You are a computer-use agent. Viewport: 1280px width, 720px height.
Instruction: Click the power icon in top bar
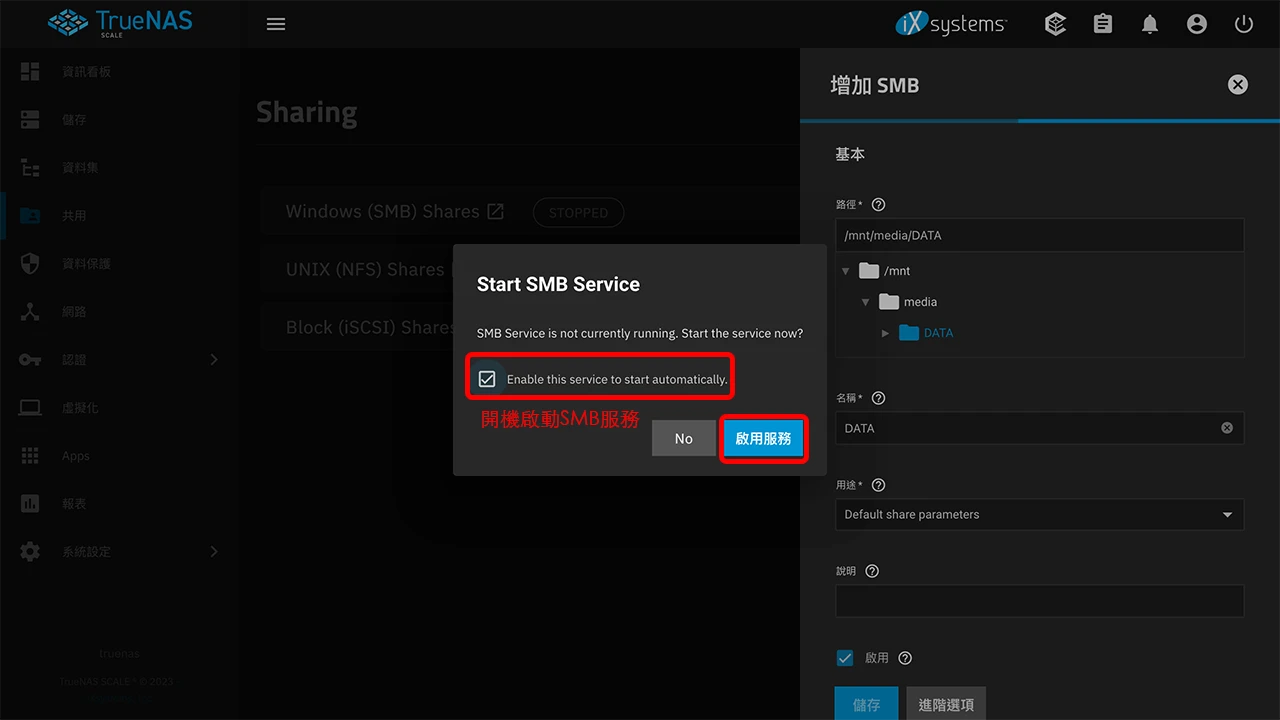pyautogui.click(x=1244, y=24)
